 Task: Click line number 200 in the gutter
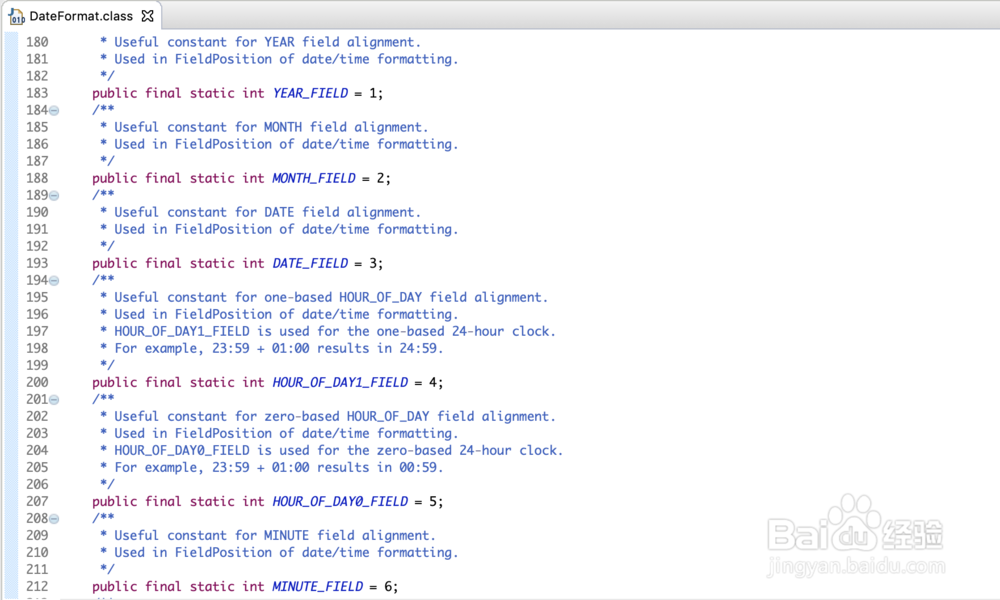pos(37,383)
